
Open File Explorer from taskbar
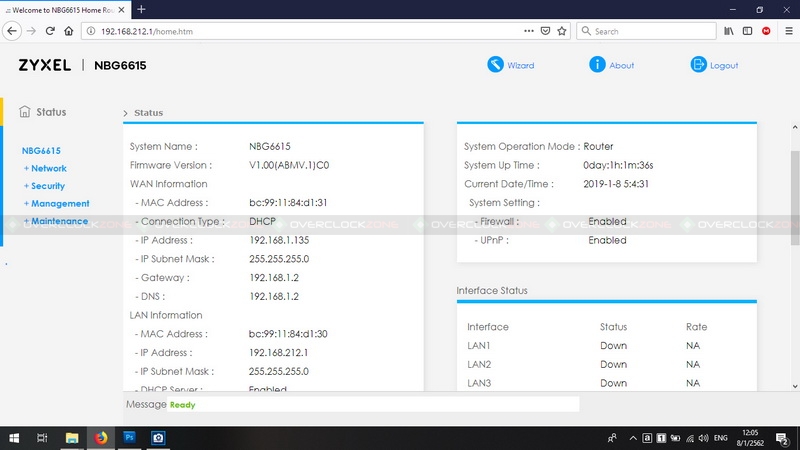click(72, 438)
